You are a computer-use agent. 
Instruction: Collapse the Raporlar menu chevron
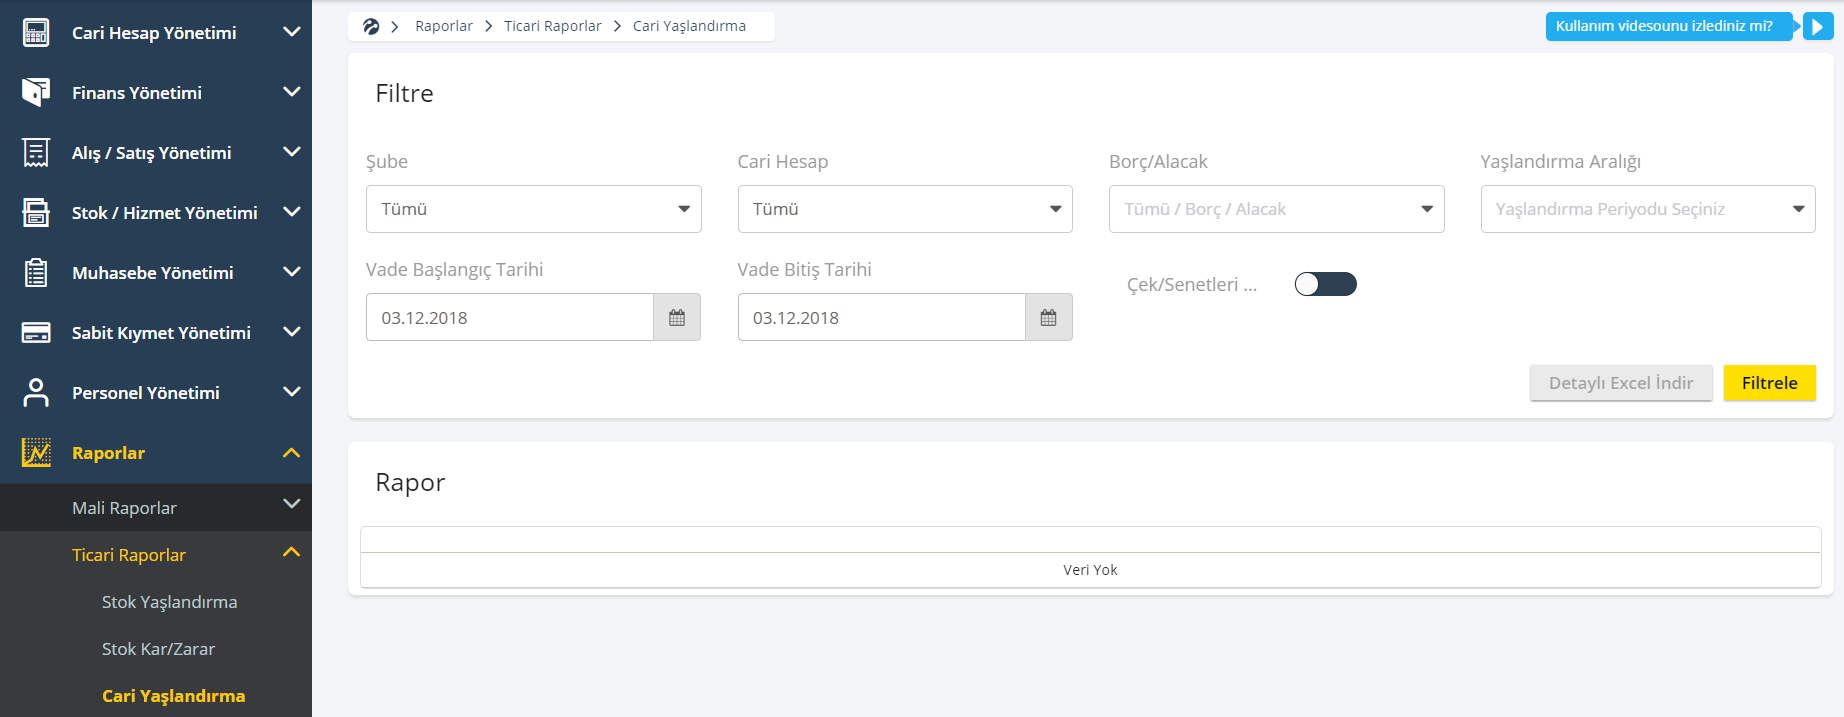pos(292,453)
